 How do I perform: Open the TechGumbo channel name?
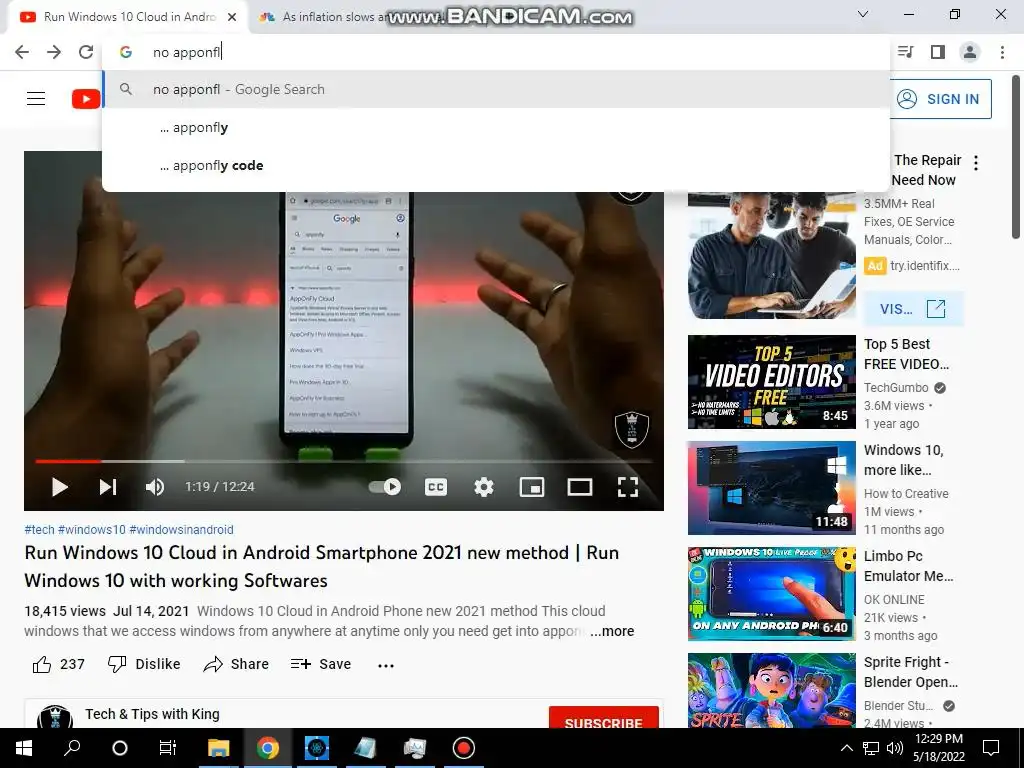(896, 387)
